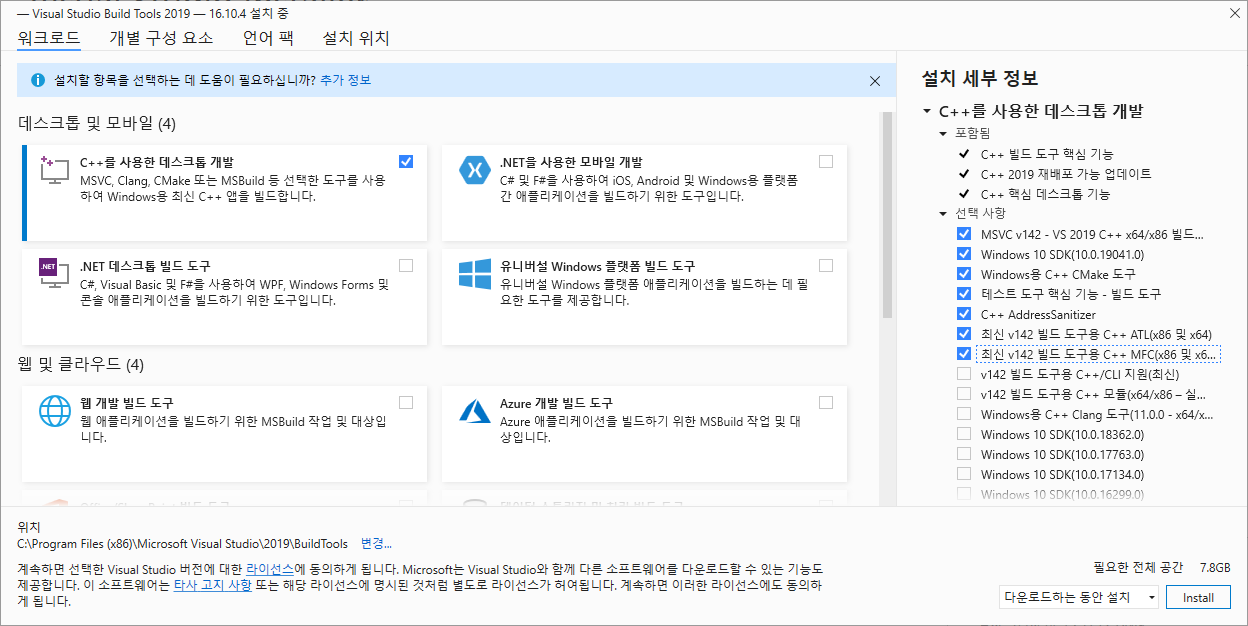Click the C++ 2019 재배포 가능 업데이트 item
The height and width of the screenshot is (626, 1248).
point(1066,174)
